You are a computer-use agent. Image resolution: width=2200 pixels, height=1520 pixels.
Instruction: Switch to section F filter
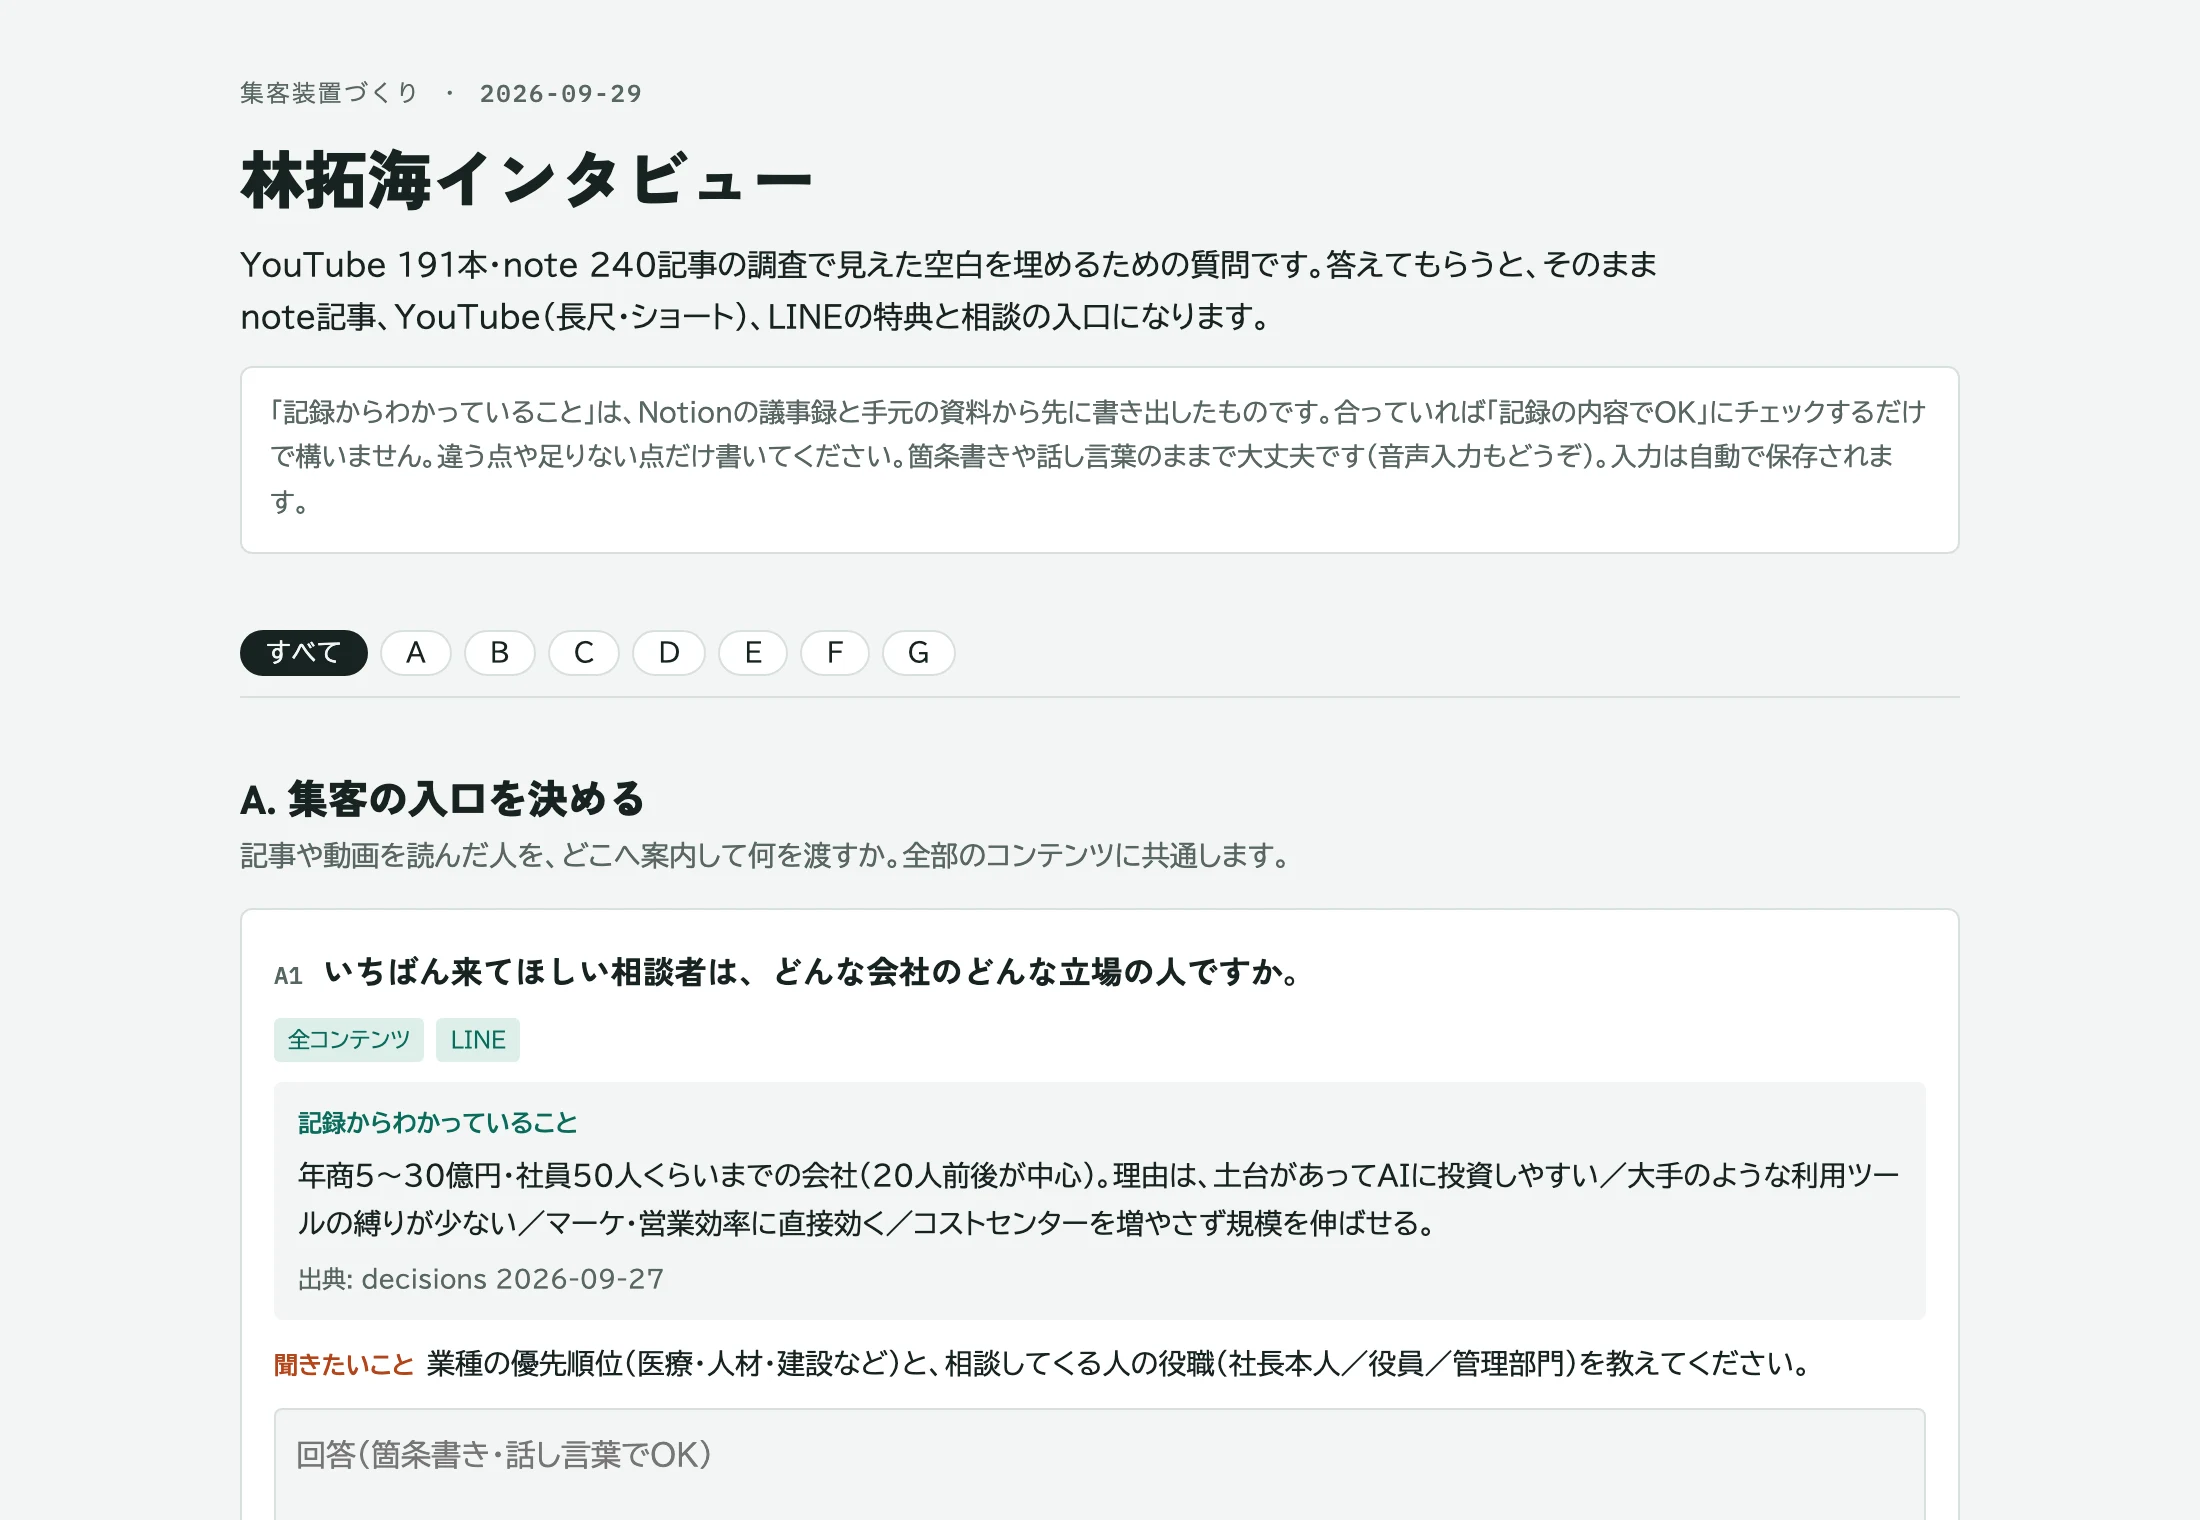pyautogui.click(x=835, y=653)
